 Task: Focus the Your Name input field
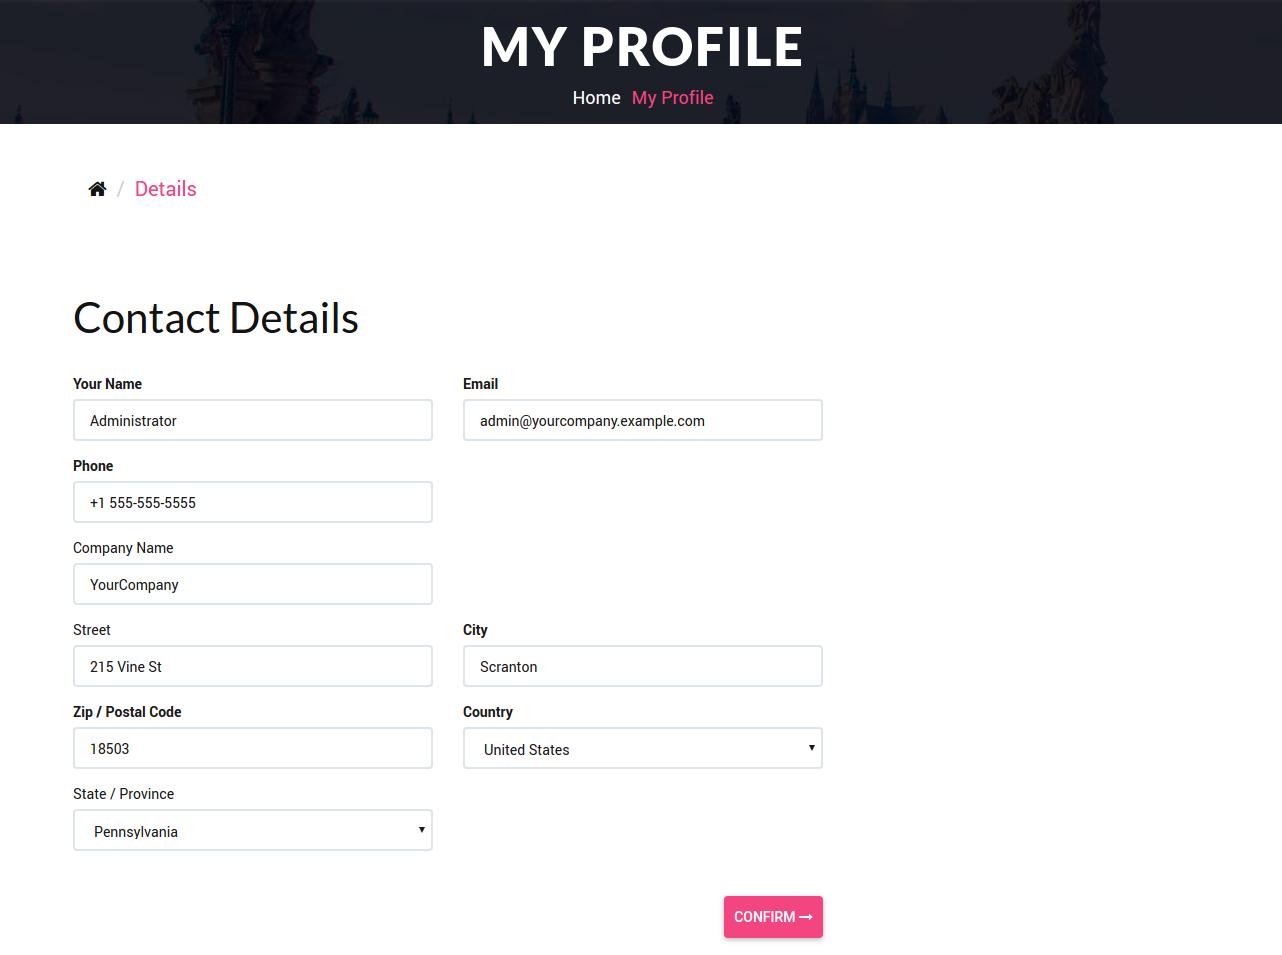point(253,420)
